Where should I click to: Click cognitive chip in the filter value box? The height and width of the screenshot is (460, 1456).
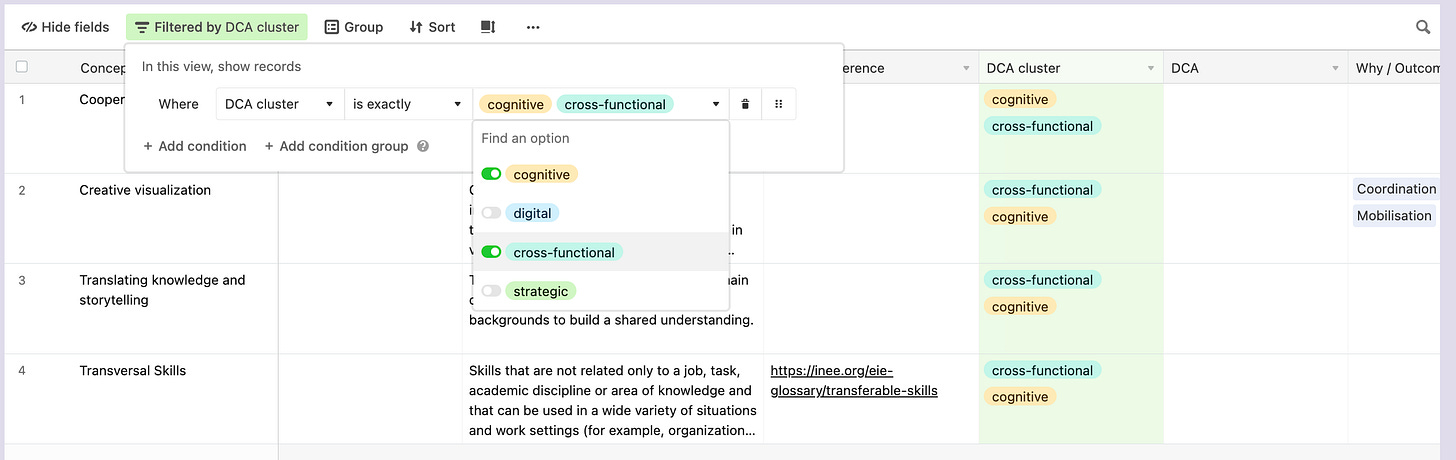(515, 104)
